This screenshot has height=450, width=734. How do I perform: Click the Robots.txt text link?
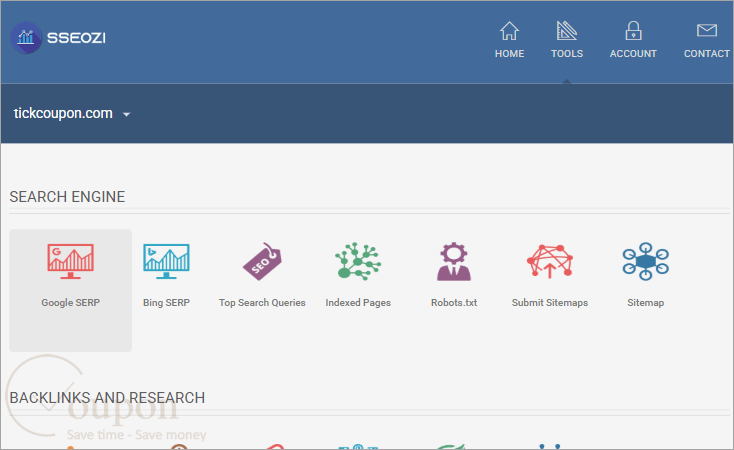tap(454, 302)
